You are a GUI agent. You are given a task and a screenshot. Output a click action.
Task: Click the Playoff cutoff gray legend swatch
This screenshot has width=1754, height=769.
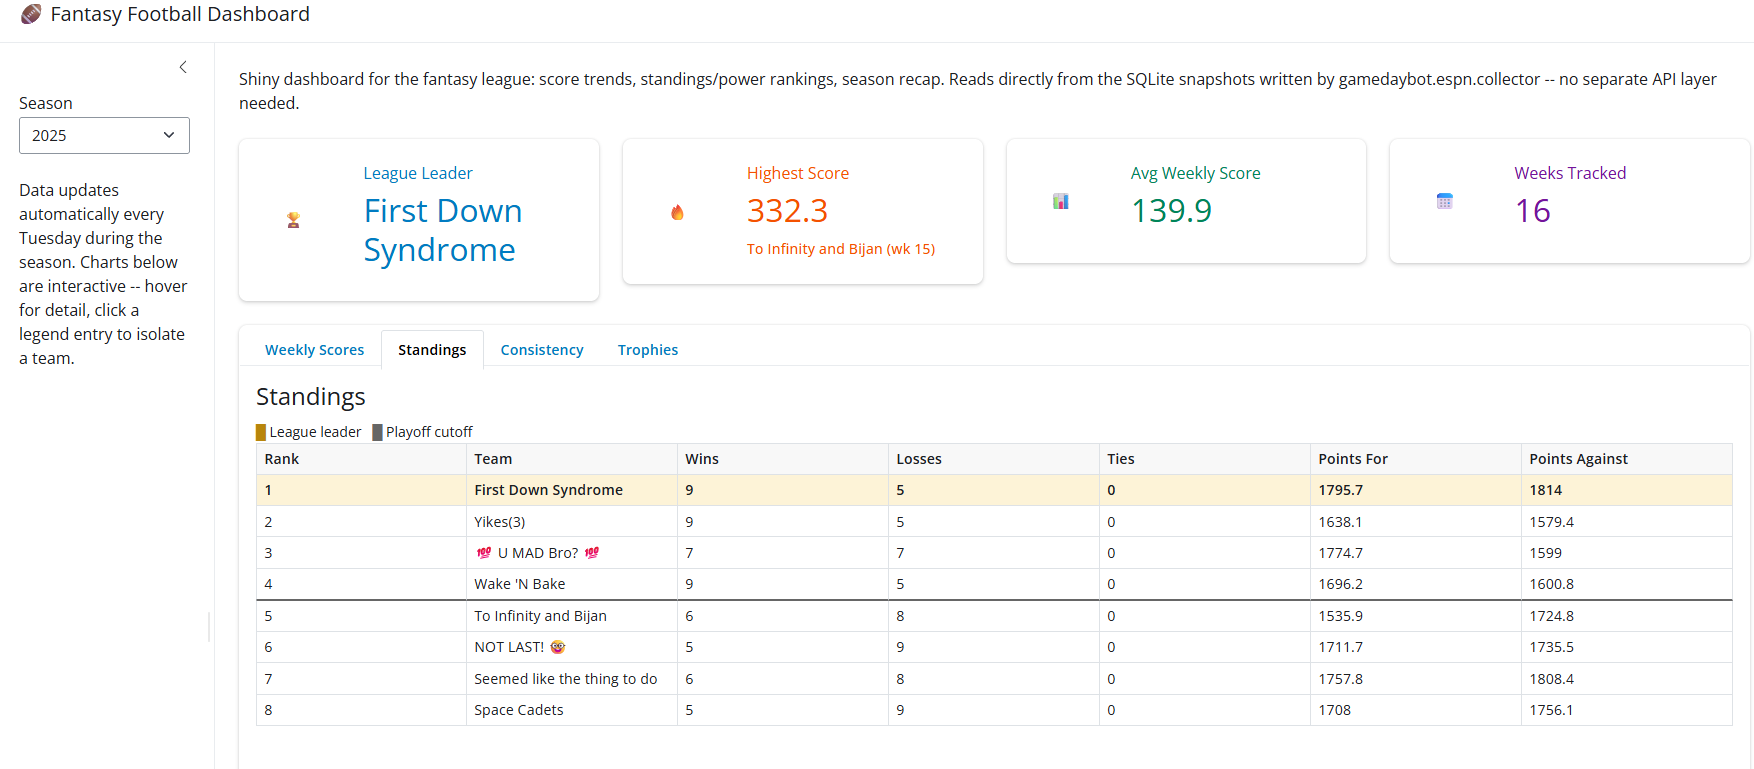tap(378, 432)
